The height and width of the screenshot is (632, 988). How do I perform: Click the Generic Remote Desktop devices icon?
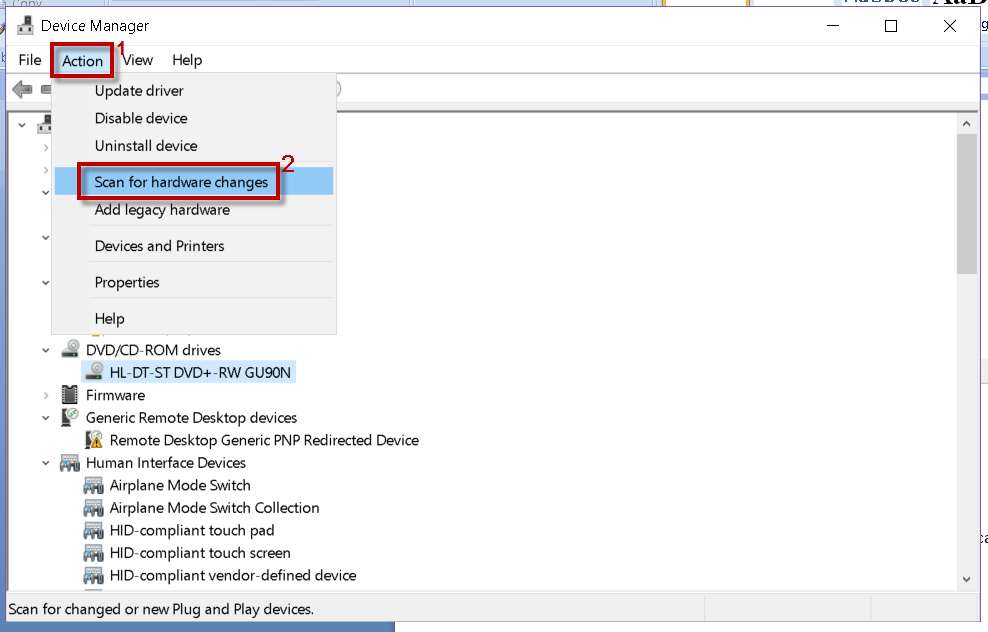click(70, 417)
